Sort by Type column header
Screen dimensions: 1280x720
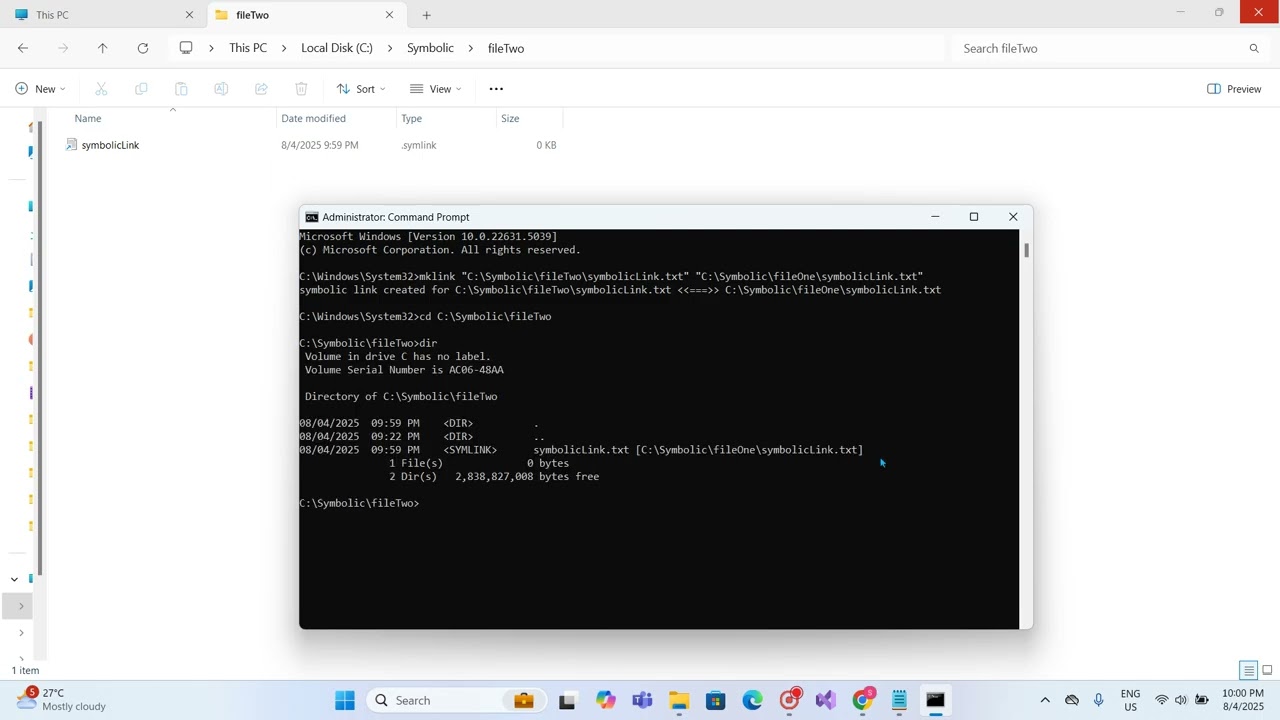pyautogui.click(x=411, y=118)
